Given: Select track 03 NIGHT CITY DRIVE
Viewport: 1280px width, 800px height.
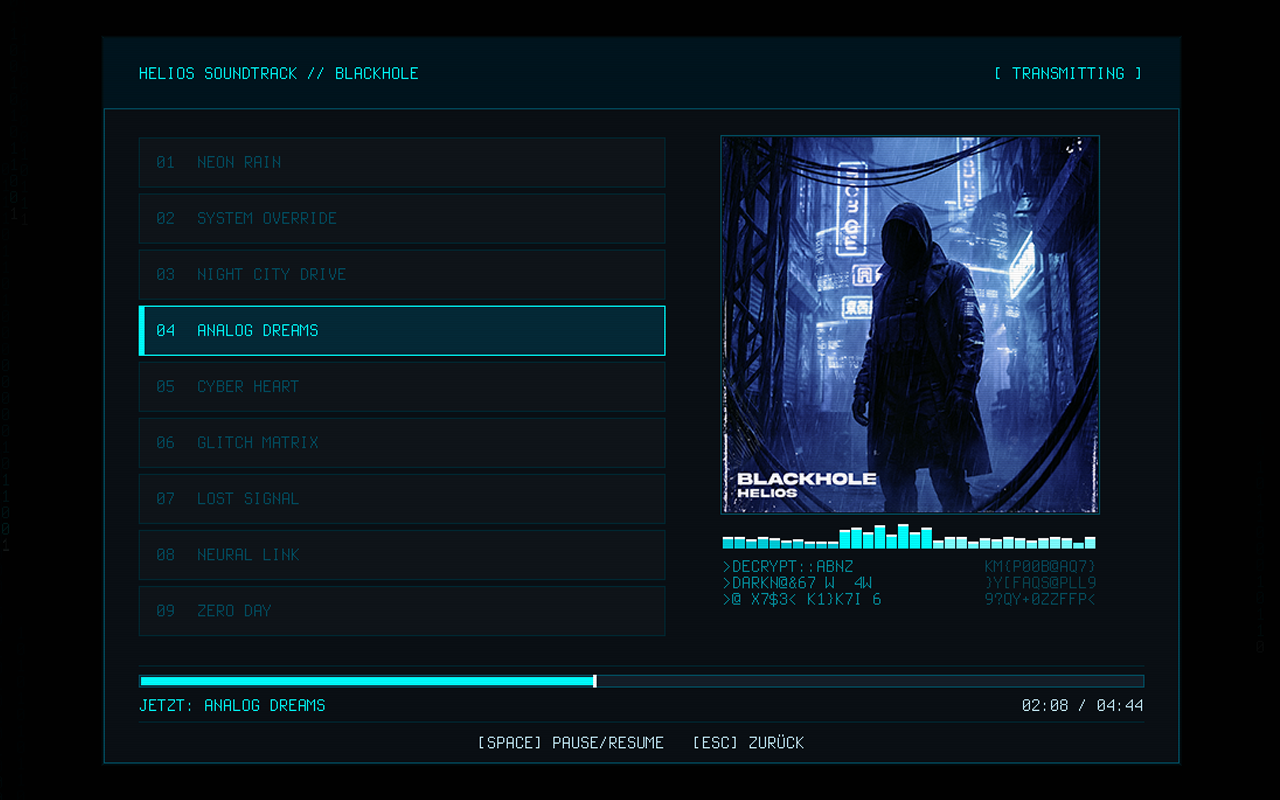Looking at the screenshot, I should tap(400, 274).
